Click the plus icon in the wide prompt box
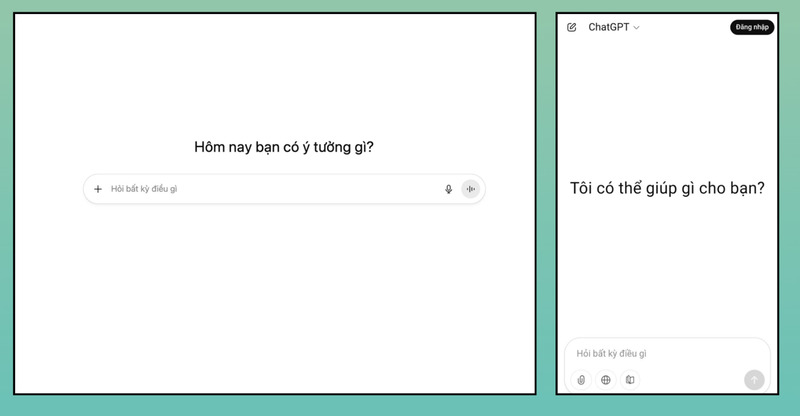The image size is (800, 416). (97, 189)
